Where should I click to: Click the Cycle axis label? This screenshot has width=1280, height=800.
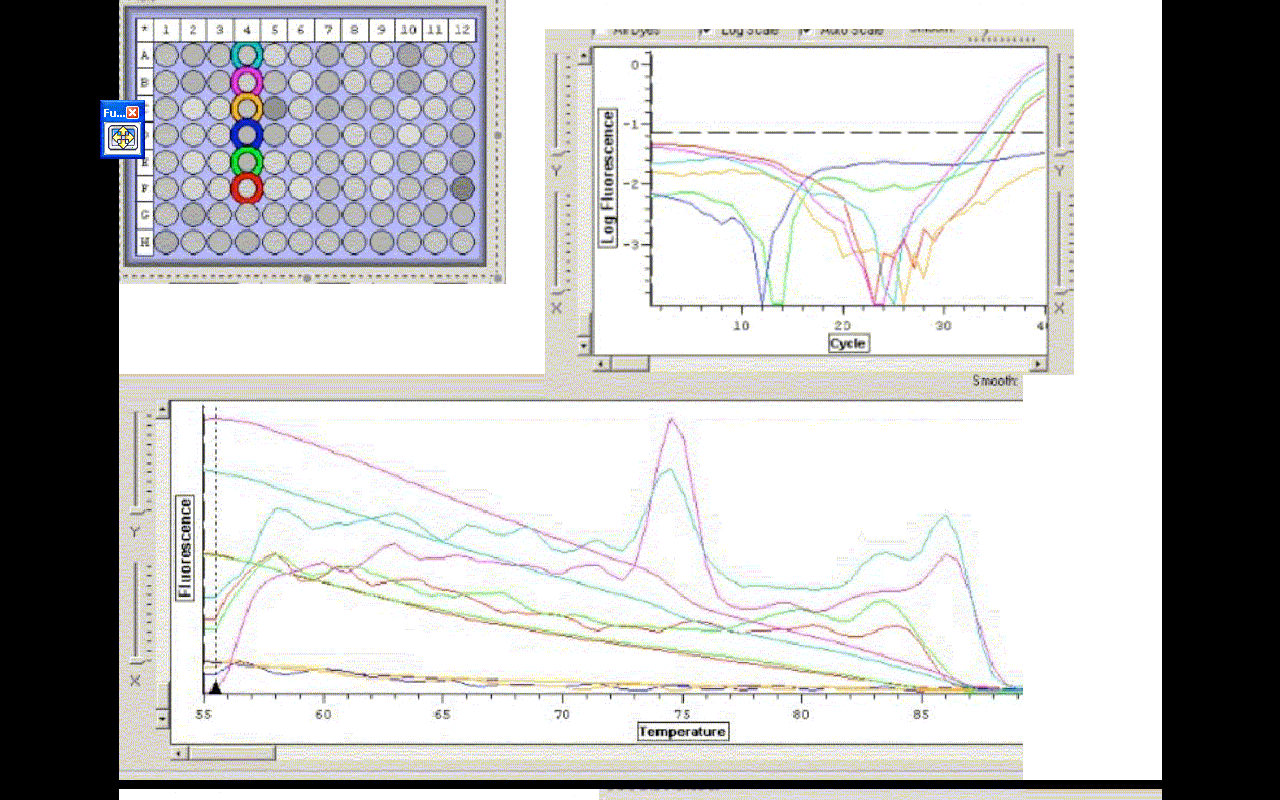coord(848,343)
